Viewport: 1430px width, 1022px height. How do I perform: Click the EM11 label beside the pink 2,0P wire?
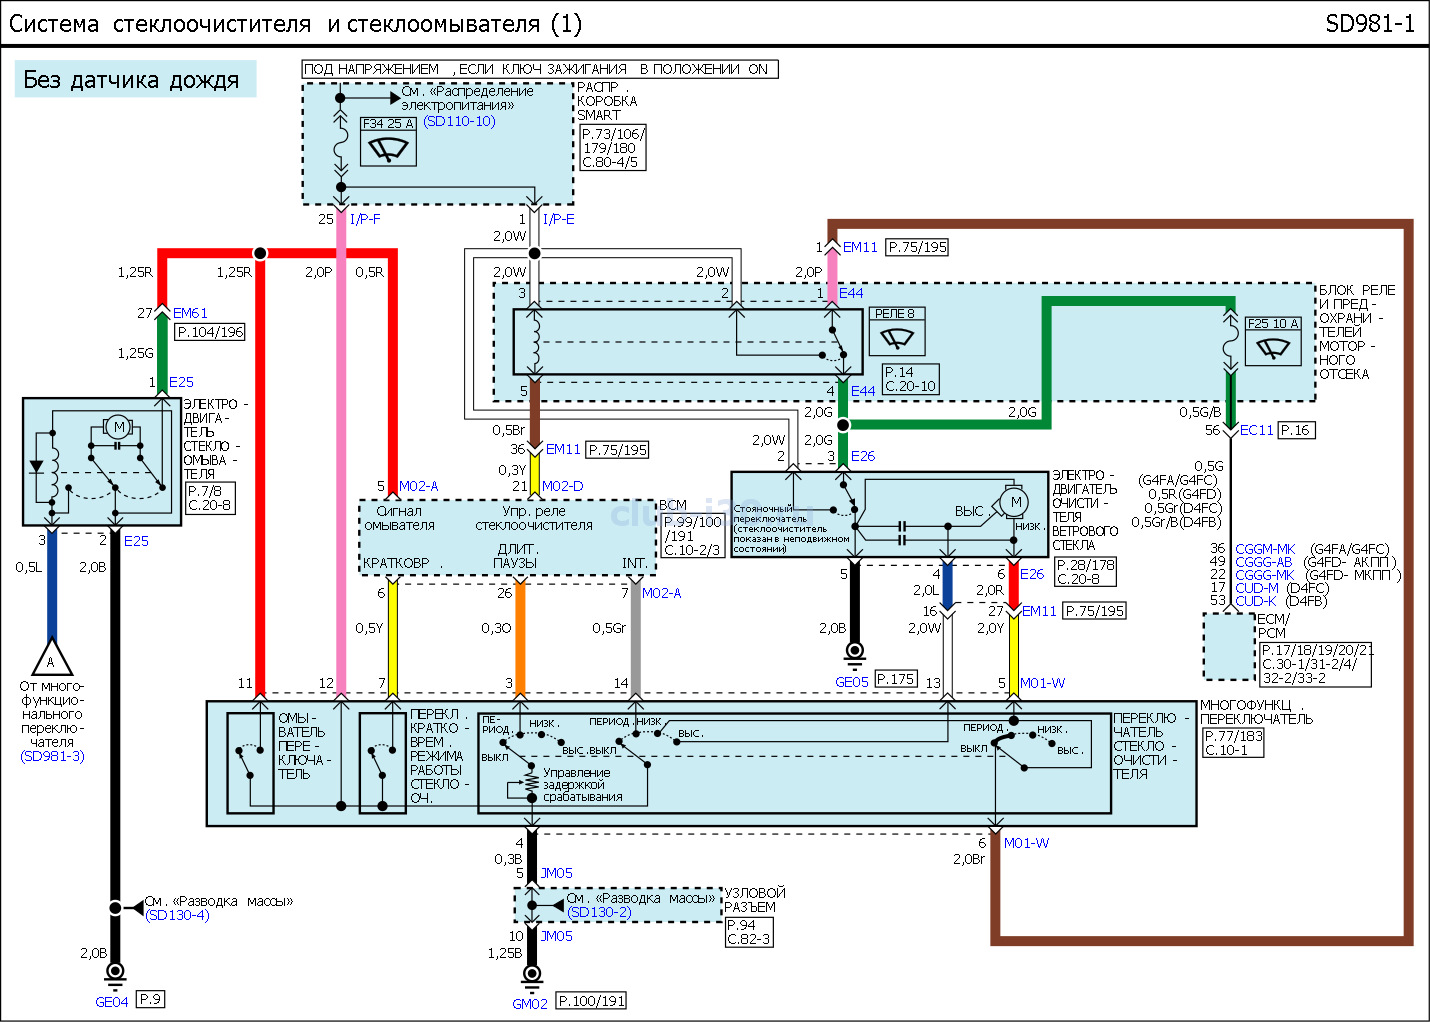[x=860, y=247]
